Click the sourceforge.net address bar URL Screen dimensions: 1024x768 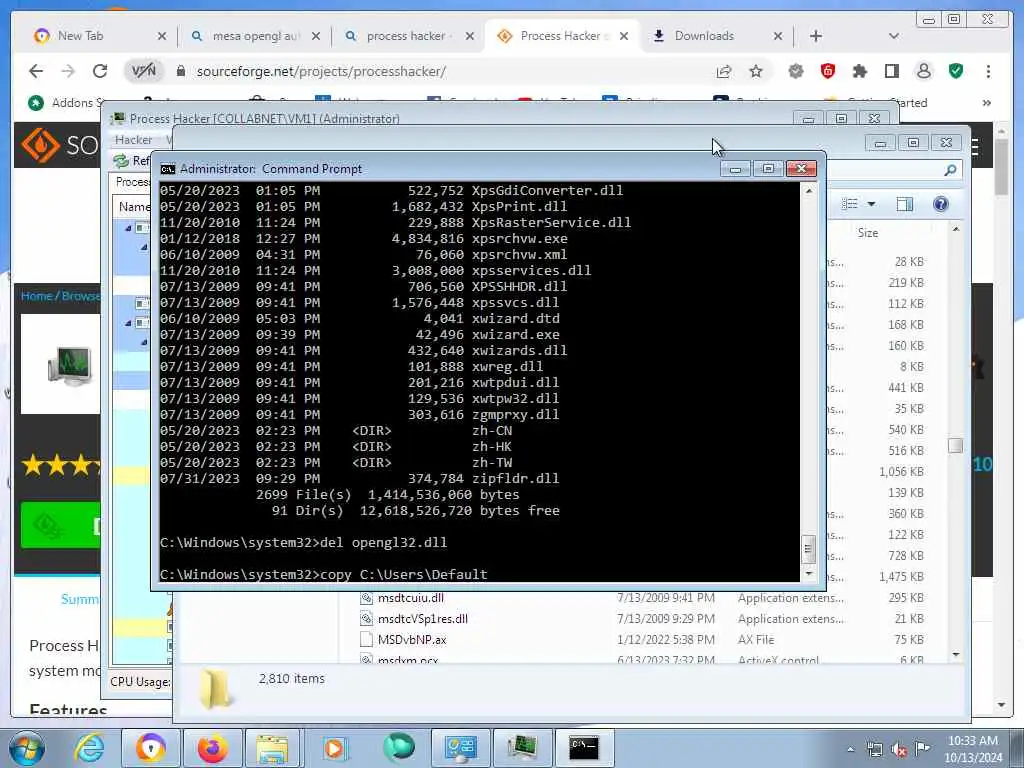321,71
